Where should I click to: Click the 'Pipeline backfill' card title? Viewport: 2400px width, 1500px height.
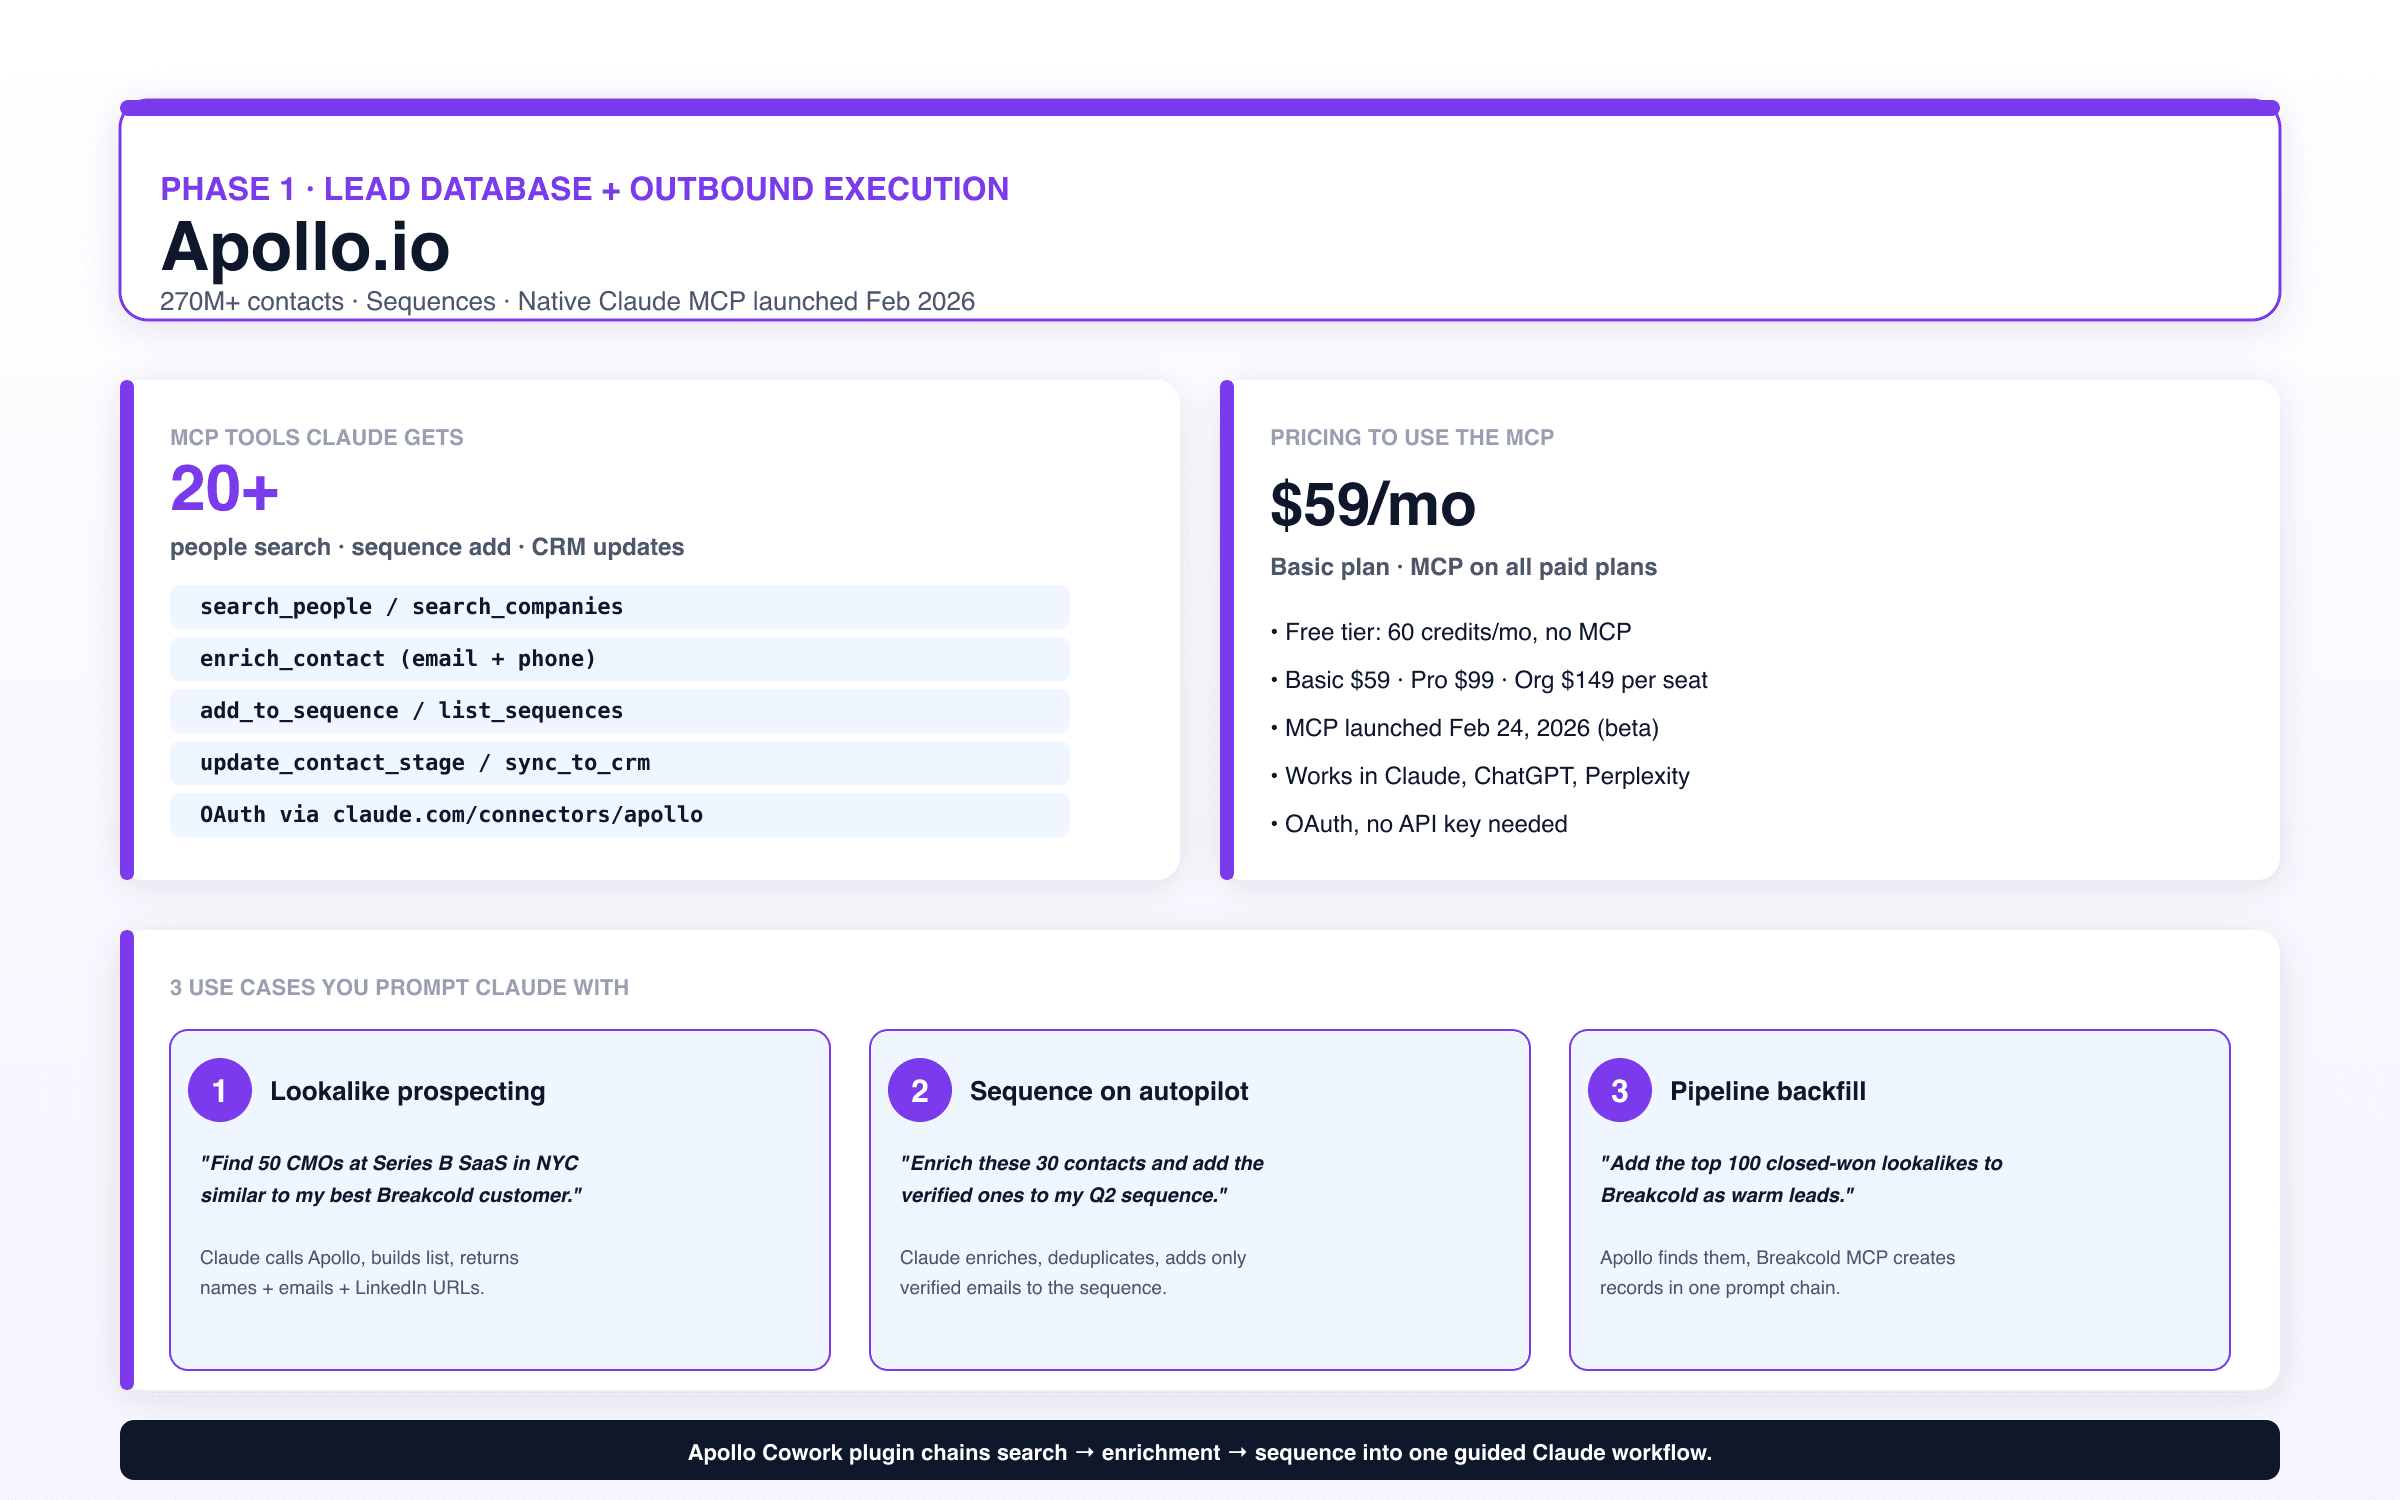pyautogui.click(x=1768, y=1091)
